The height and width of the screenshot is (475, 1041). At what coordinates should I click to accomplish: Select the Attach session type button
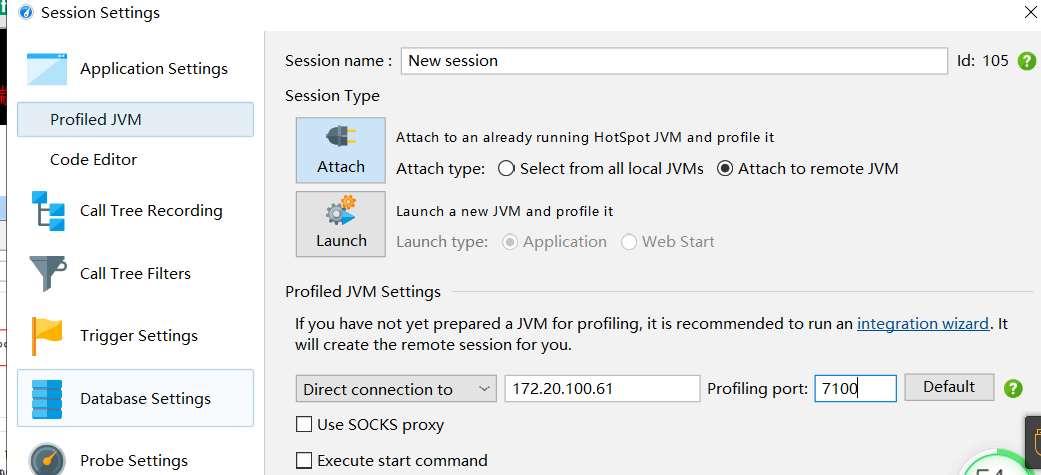tap(341, 150)
